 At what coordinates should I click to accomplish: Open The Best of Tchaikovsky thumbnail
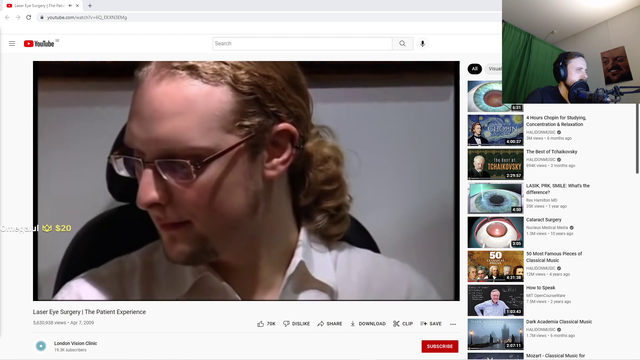[x=496, y=164]
